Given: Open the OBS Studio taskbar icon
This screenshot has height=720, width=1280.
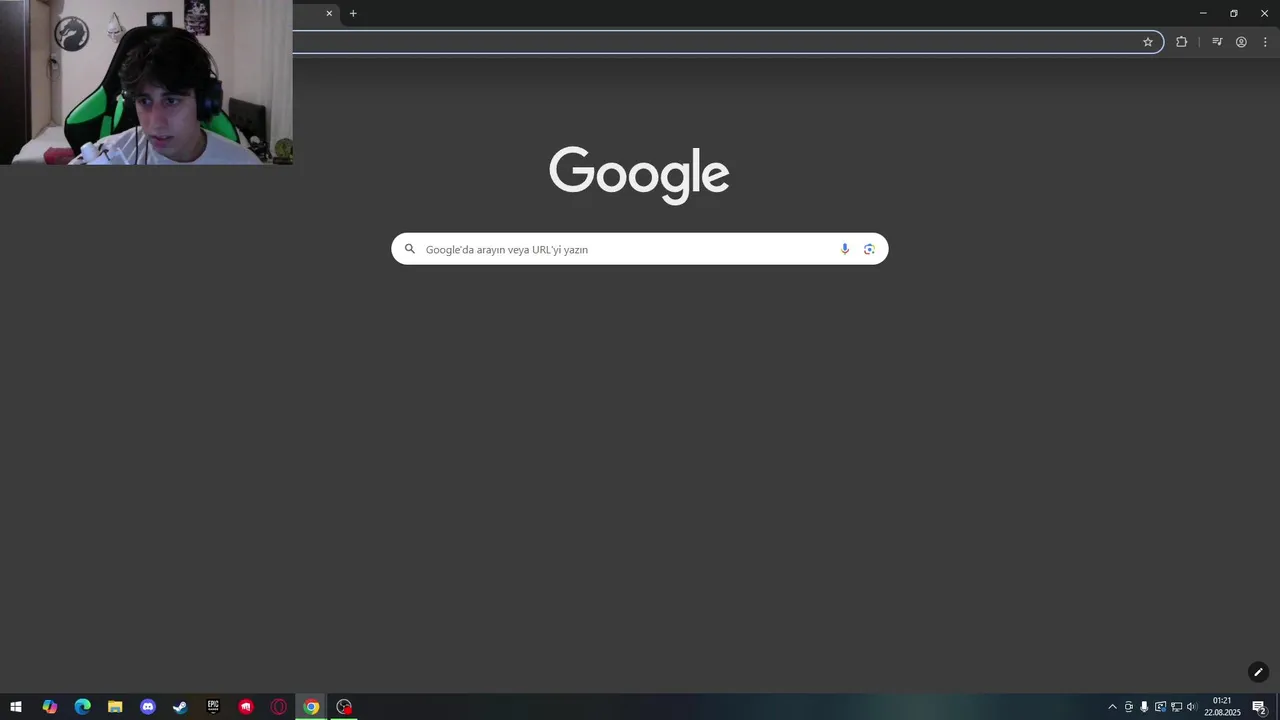Looking at the screenshot, I should pos(344,707).
